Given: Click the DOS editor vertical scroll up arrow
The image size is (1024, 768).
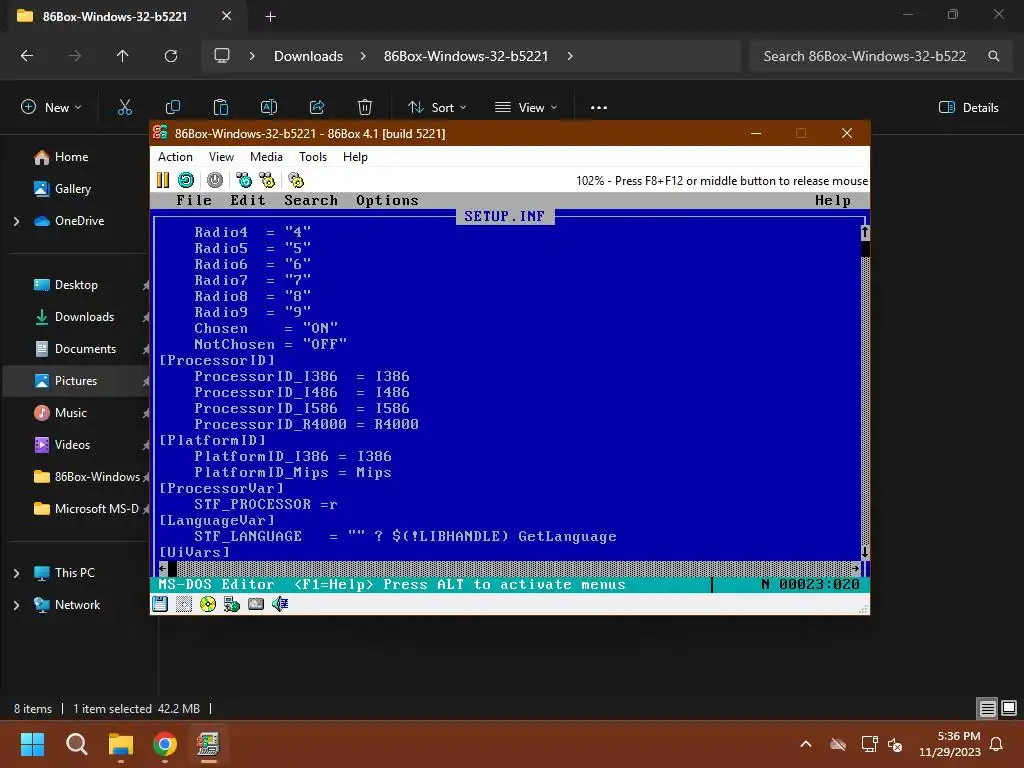Looking at the screenshot, I should (x=865, y=232).
